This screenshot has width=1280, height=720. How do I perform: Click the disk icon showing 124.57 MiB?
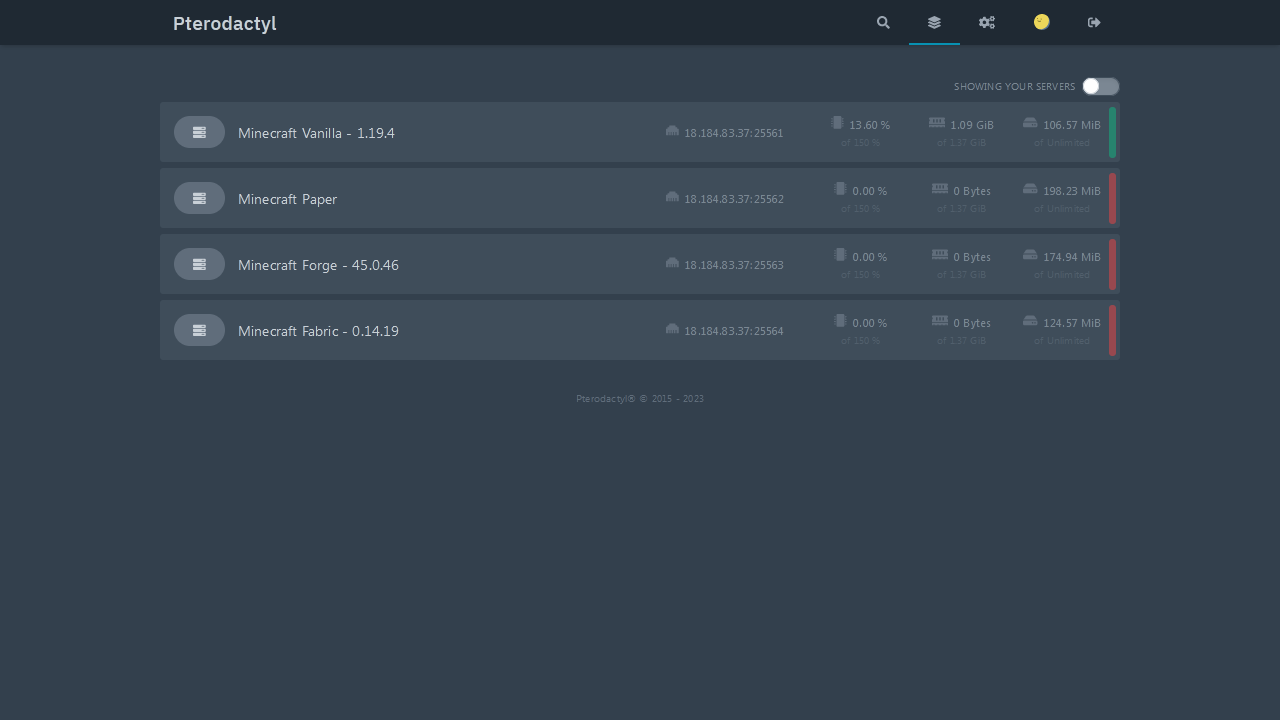1030,320
